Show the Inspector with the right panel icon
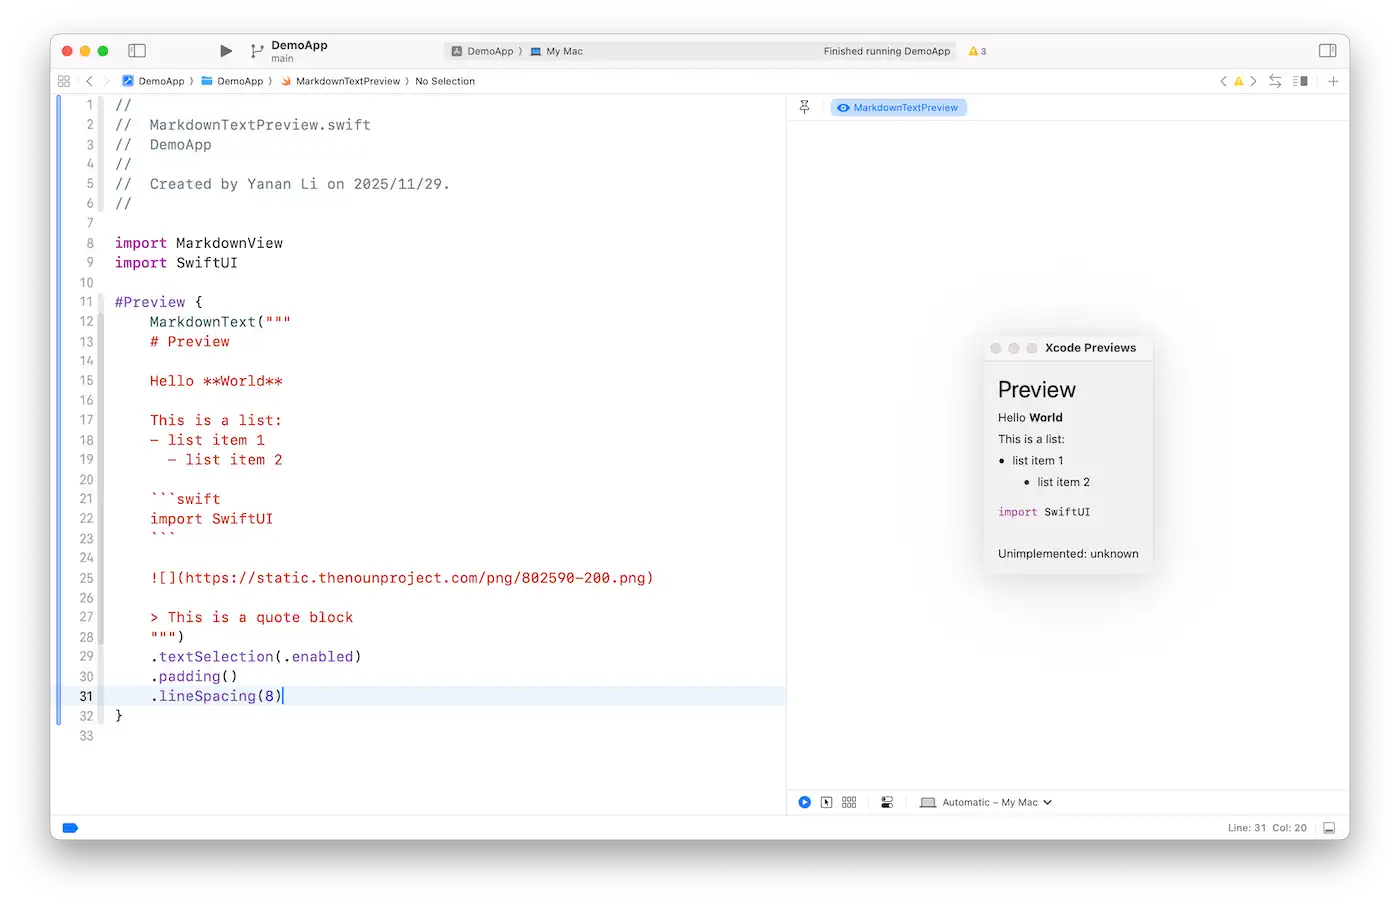The height and width of the screenshot is (906, 1400). 1327,50
